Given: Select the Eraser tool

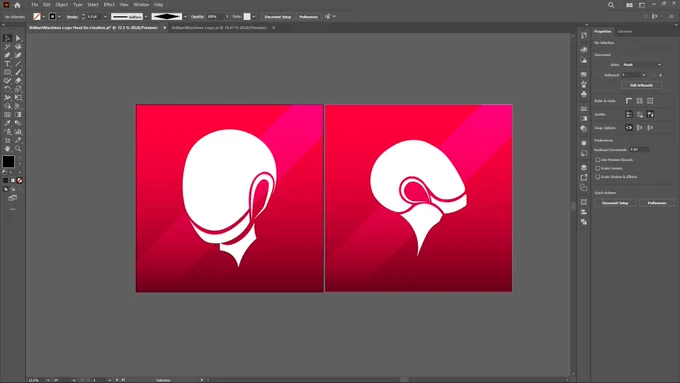Looking at the screenshot, I should (18, 81).
